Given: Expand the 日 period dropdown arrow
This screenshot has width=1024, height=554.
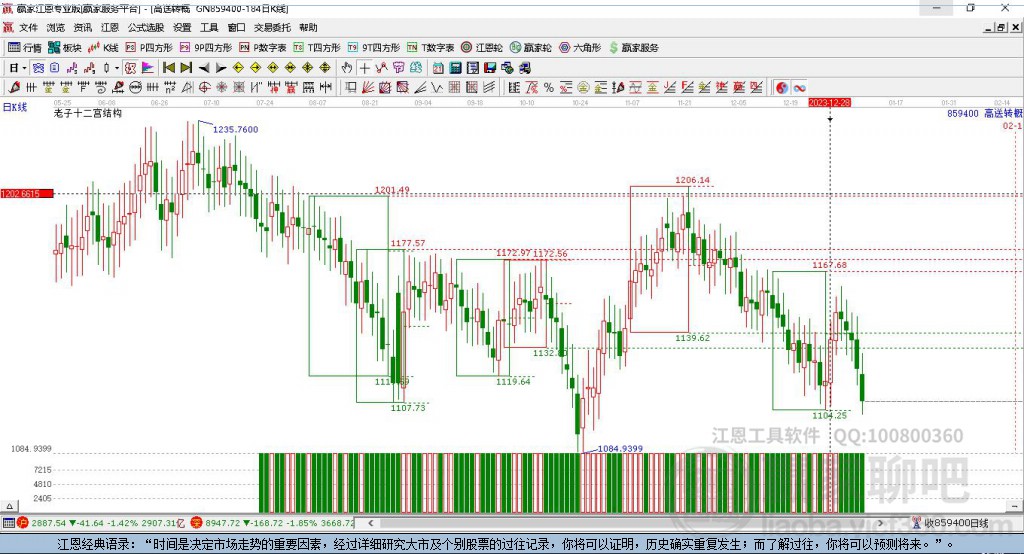Looking at the screenshot, I should [x=24, y=68].
